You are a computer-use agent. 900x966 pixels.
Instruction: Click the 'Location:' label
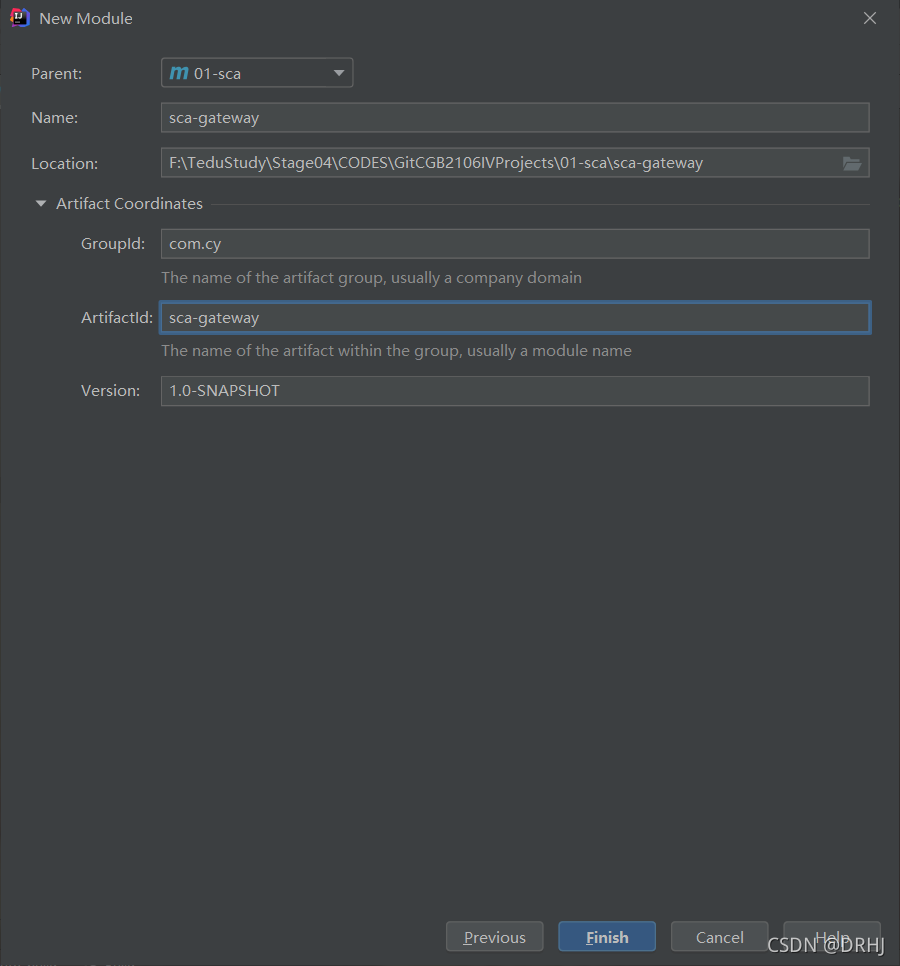click(65, 163)
